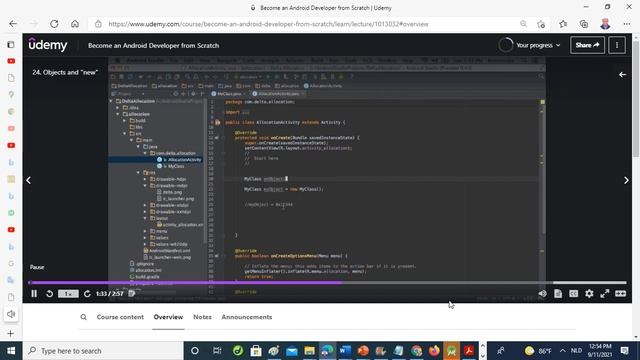The height and width of the screenshot is (360, 640).
Task: Switch NLD input language indicator
Action: click(576, 351)
